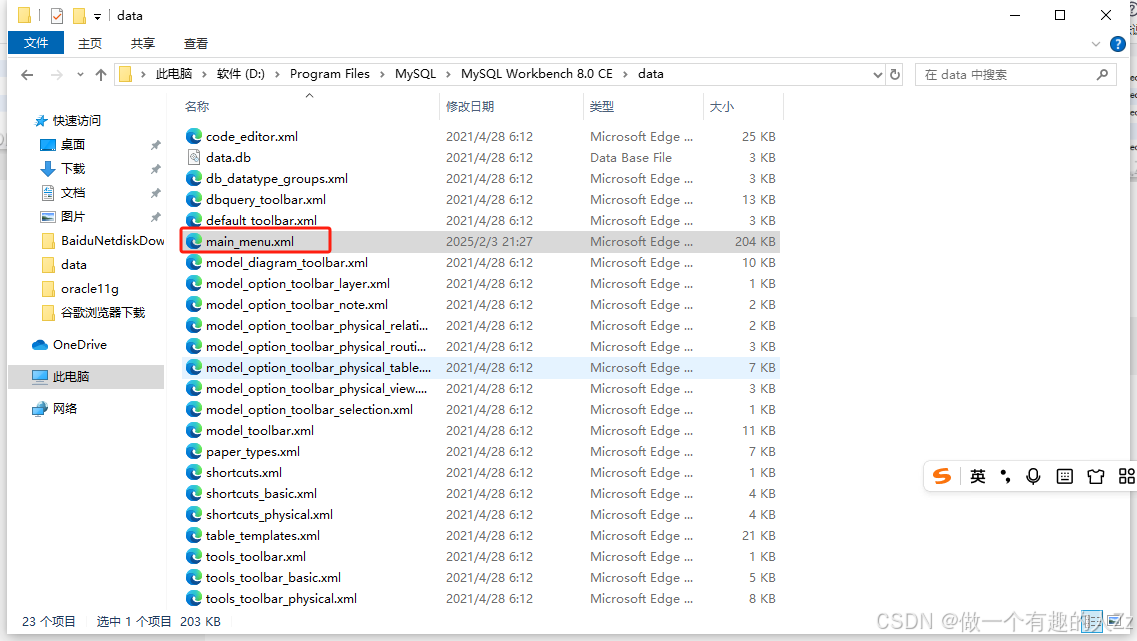
Task: Select model_option_toolbar_selection.xml file name
Action: point(309,410)
